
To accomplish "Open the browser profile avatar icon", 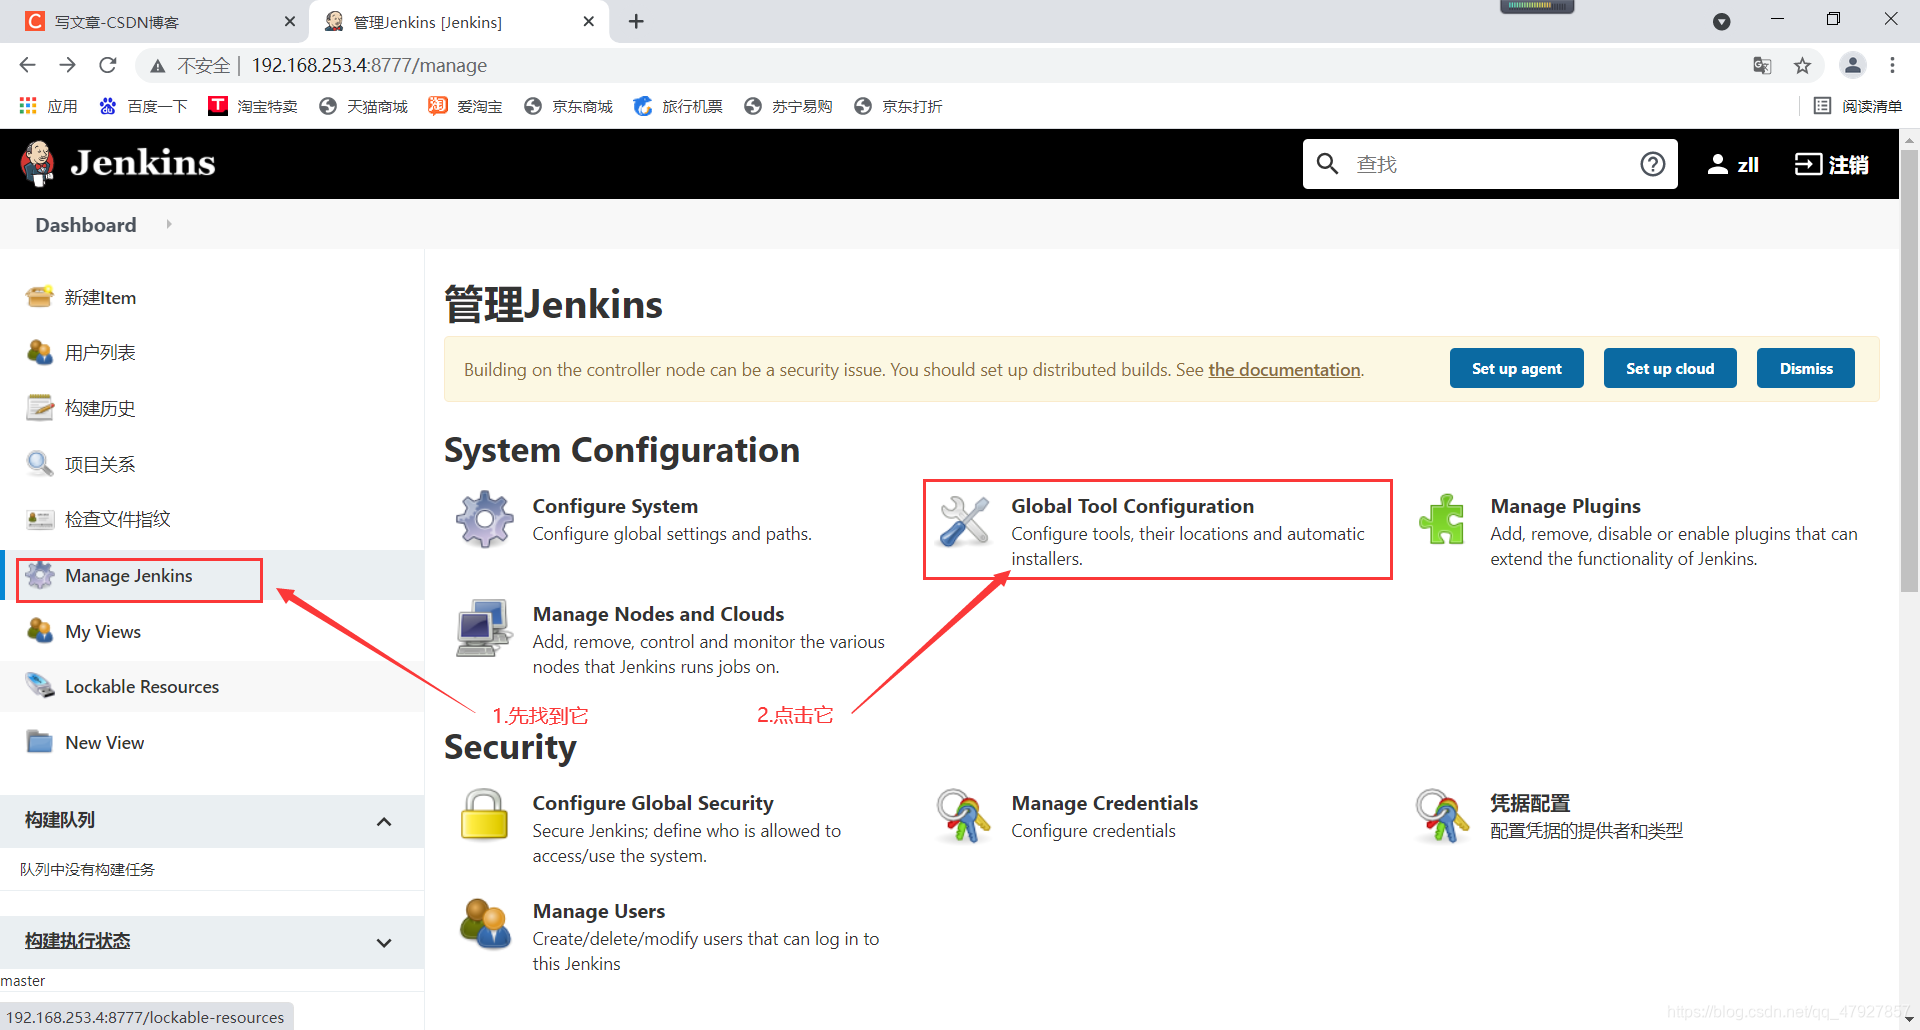I will [1853, 66].
